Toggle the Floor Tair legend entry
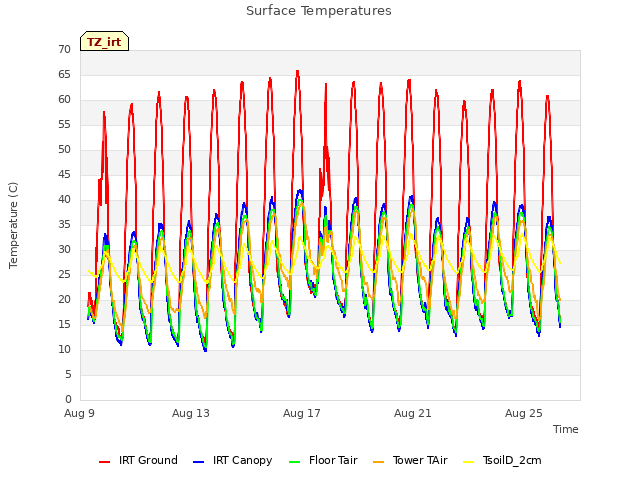This screenshot has height=480, width=640. point(323,460)
